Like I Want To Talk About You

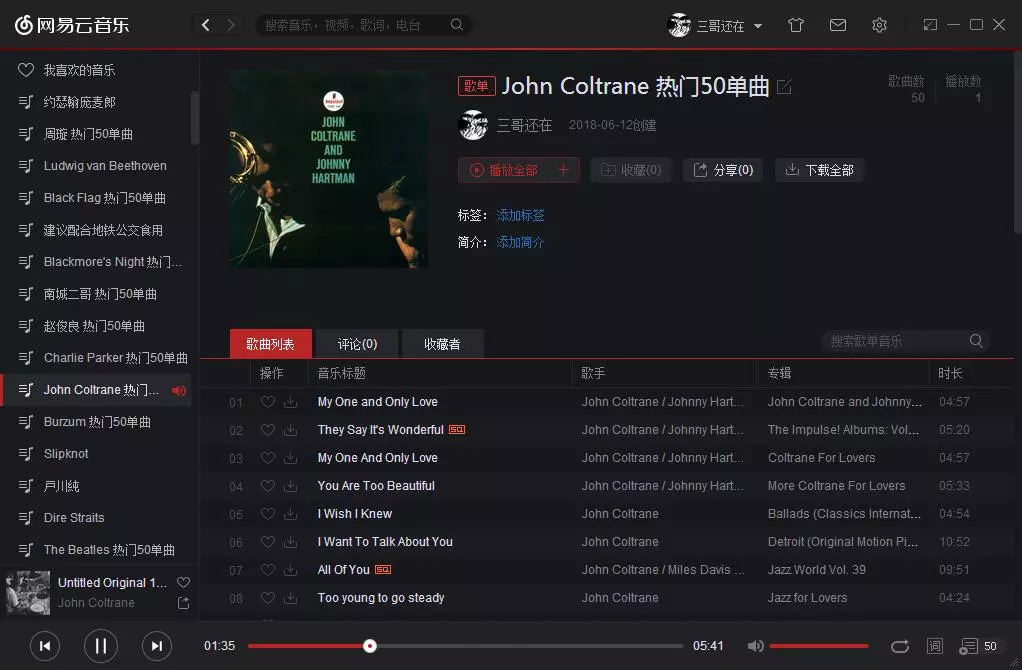pos(268,542)
